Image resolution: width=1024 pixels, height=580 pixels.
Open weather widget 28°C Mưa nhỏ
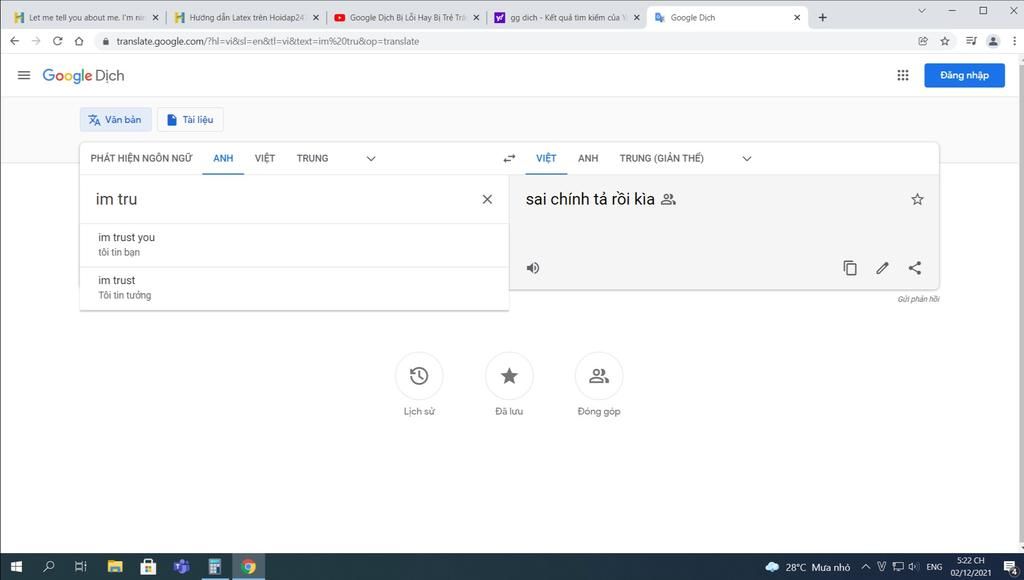click(x=808, y=567)
